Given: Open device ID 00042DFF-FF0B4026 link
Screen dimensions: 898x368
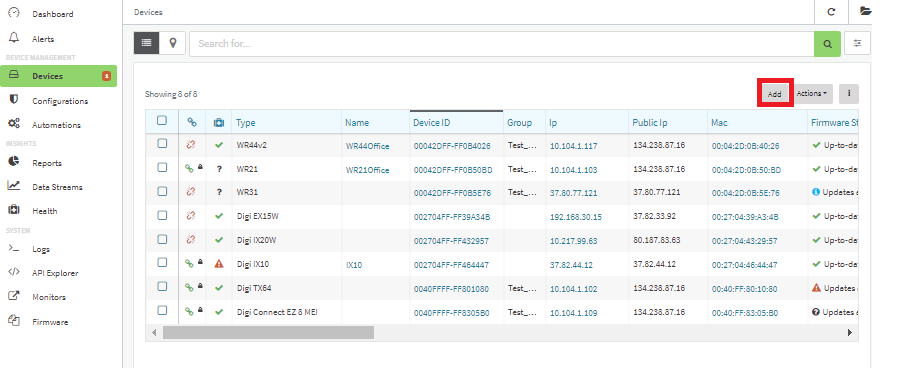Looking at the screenshot, I should (x=452, y=146).
